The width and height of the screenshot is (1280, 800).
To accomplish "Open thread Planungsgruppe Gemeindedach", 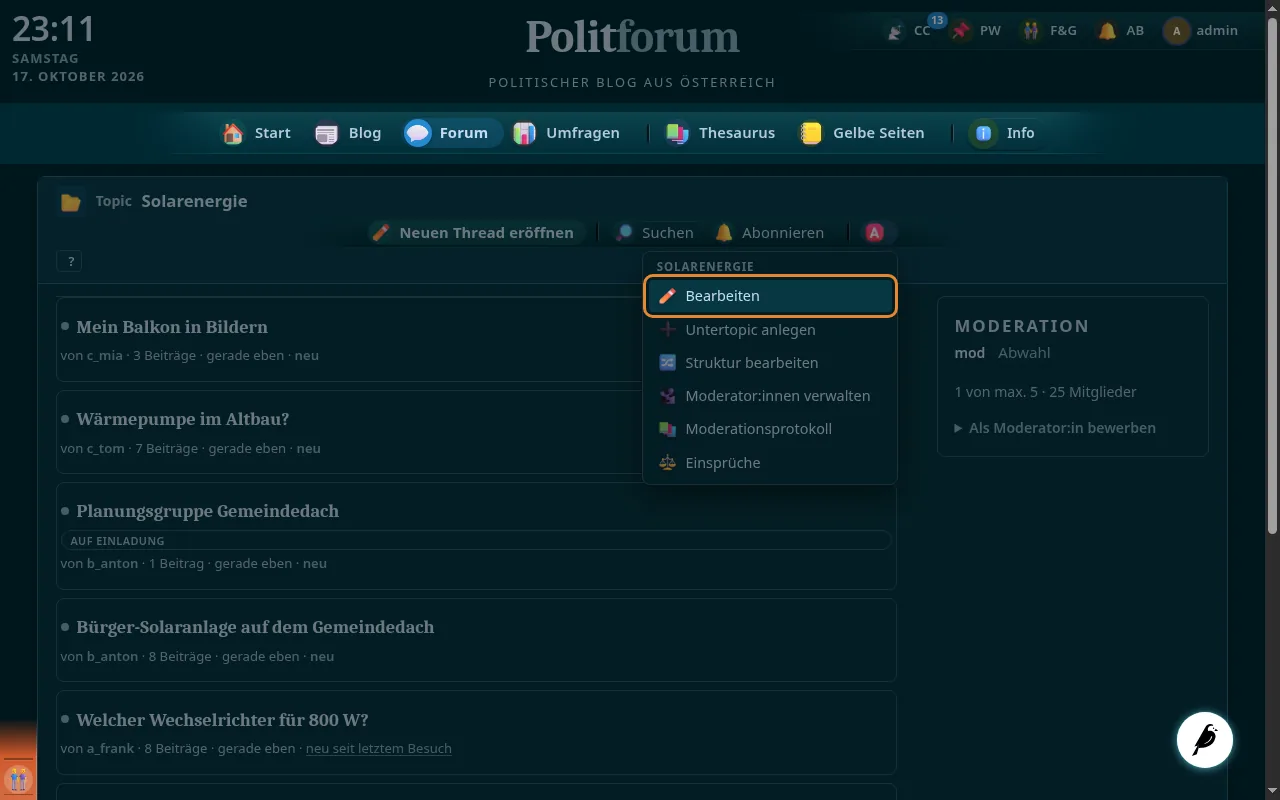I will pos(208,511).
